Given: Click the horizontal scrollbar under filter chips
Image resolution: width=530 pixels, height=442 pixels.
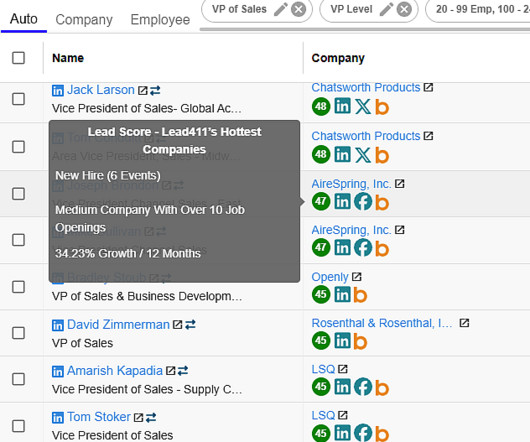Looking at the screenshot, I should 365,29.
